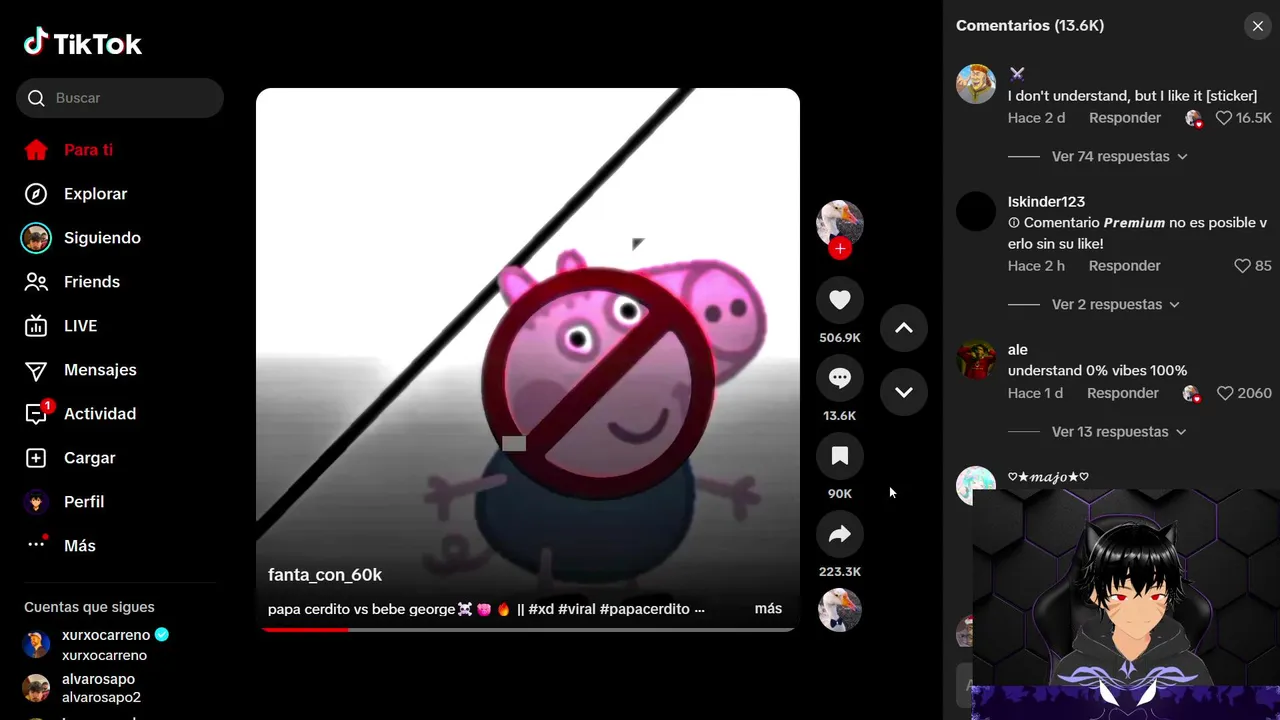Image resolution: width=1280 pixels, height=720 pixels.
Task: Click the compass icon beside Explorar
Action: 36,194
